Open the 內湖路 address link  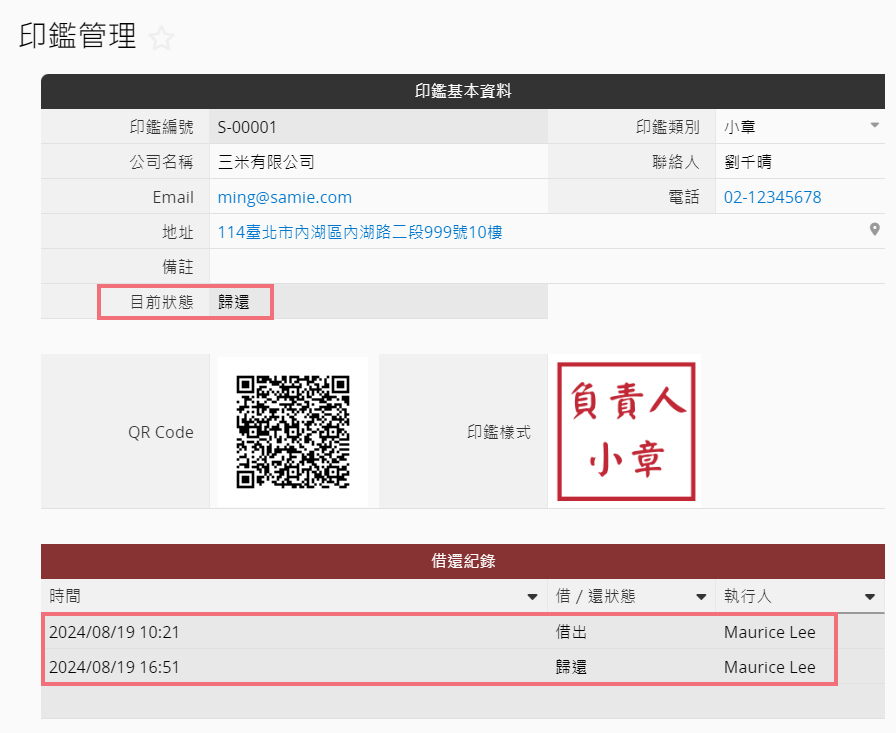(x=360, y=232)
